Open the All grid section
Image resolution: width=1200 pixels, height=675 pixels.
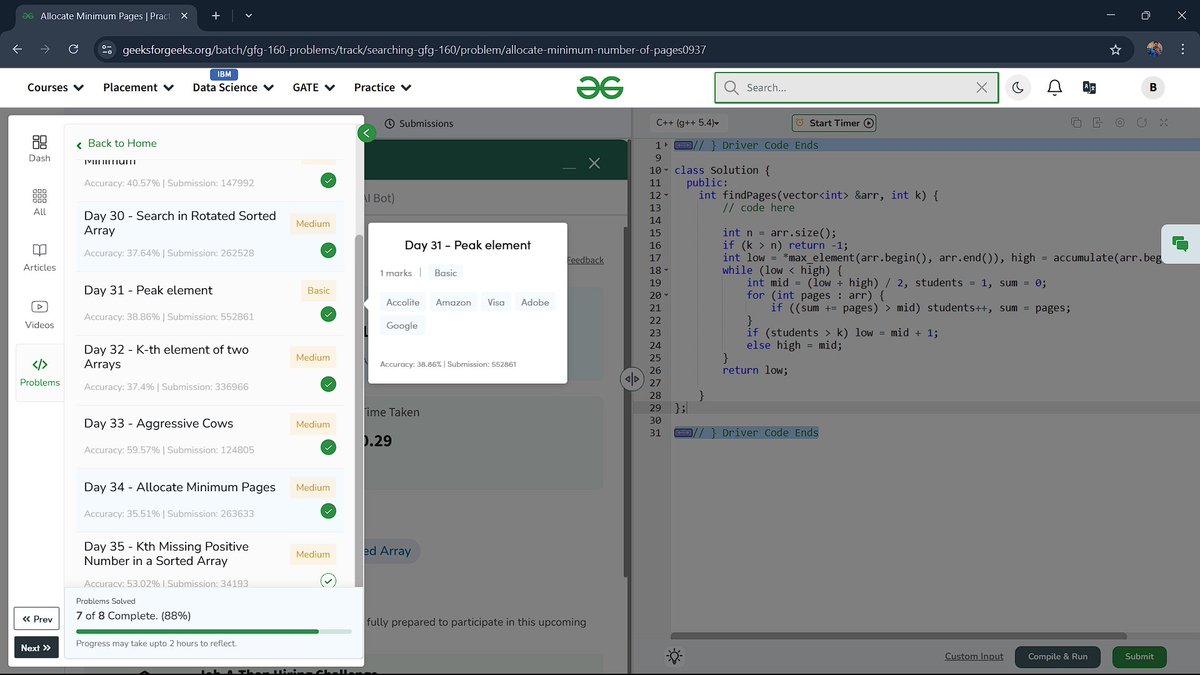click(x=39, y=202)
